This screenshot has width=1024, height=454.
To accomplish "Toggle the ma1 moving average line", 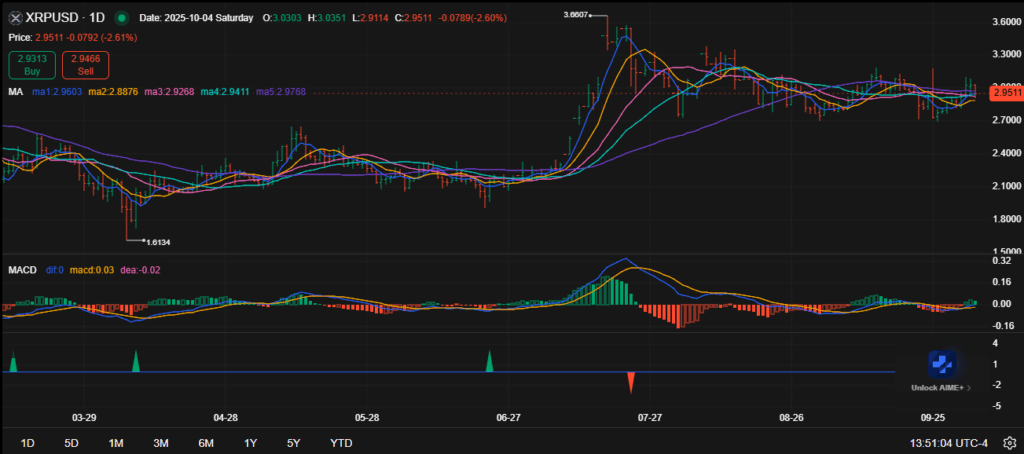I will pyautogui.click(x=55, y=92).
